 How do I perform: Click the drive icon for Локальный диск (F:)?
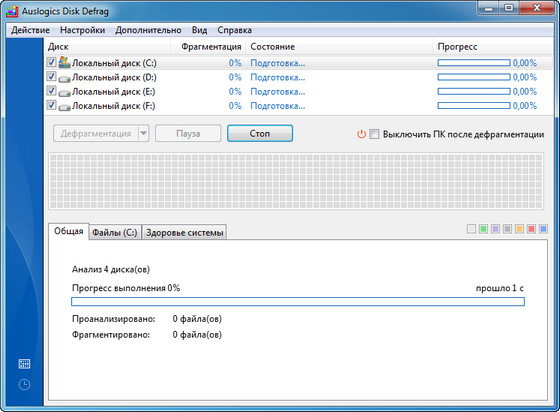tap(64, 107)
